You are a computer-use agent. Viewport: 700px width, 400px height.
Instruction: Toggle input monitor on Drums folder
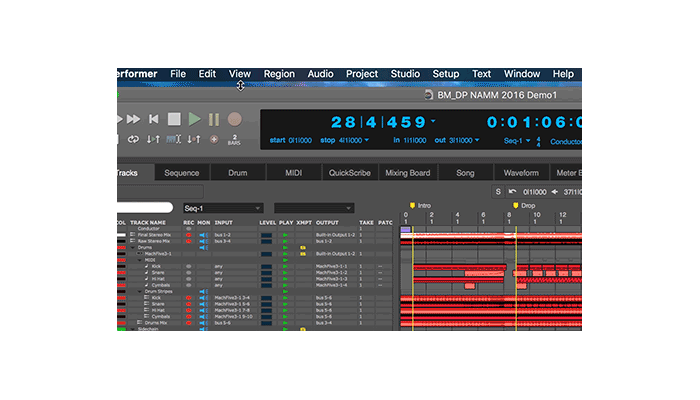pos(204,247)
